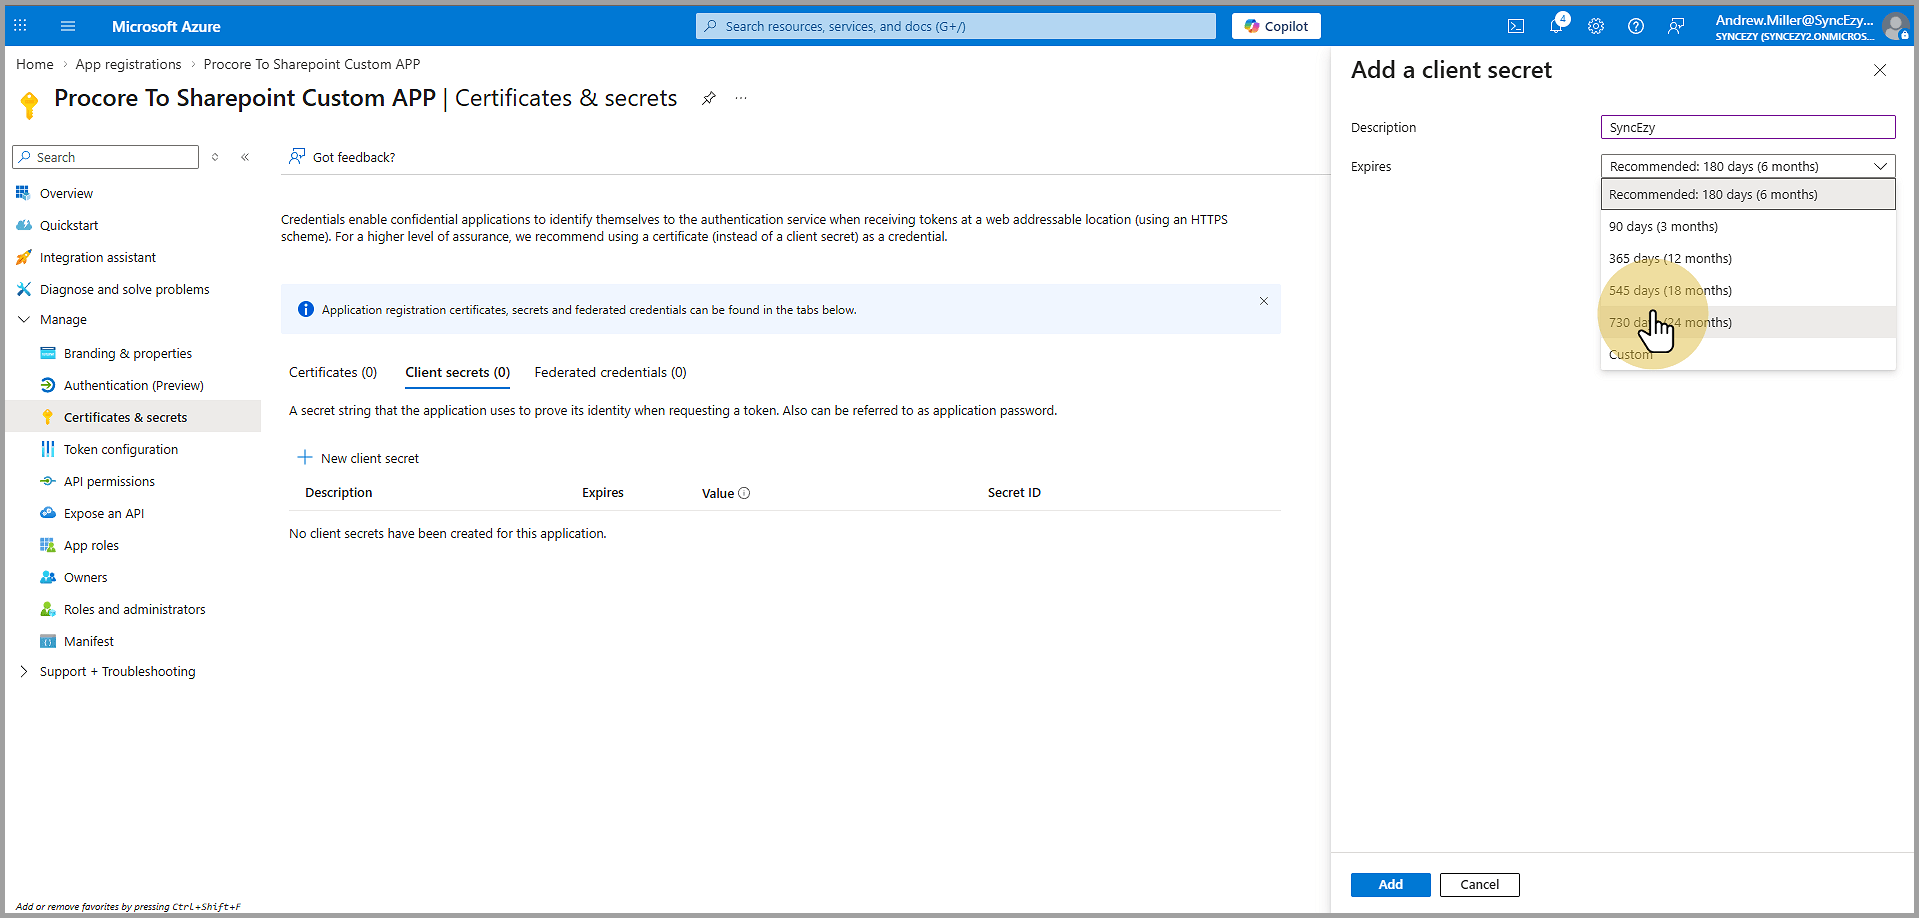Open the notifications bell icon
The width and height of the screenshot is (1919, 918).
(1556, 26)
